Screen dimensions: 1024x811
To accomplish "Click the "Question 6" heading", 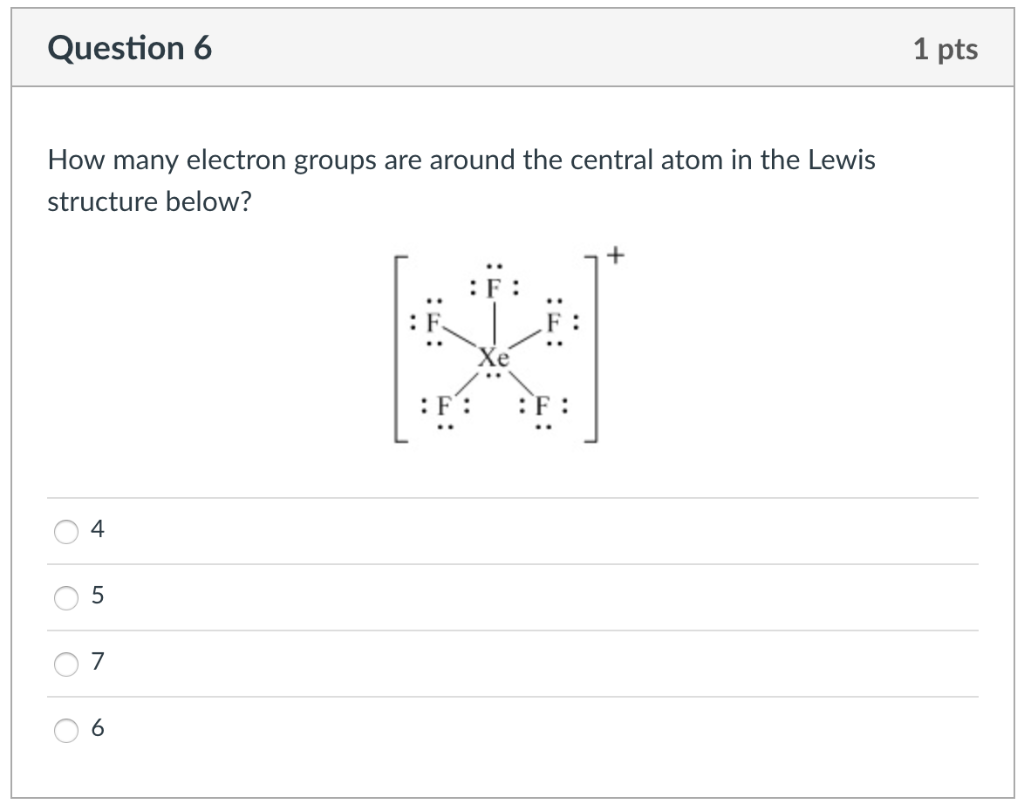I will [x=130, y=49].
